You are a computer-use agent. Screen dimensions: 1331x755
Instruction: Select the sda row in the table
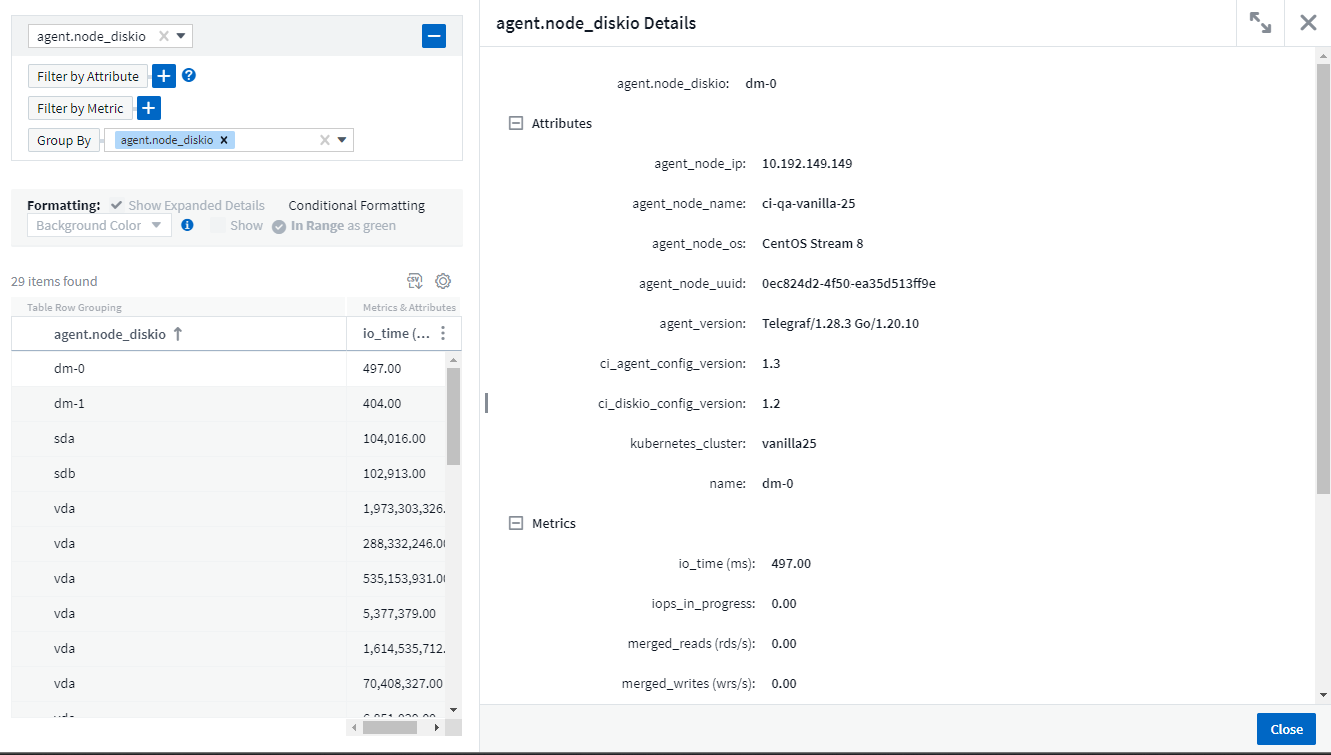(65, 438)
